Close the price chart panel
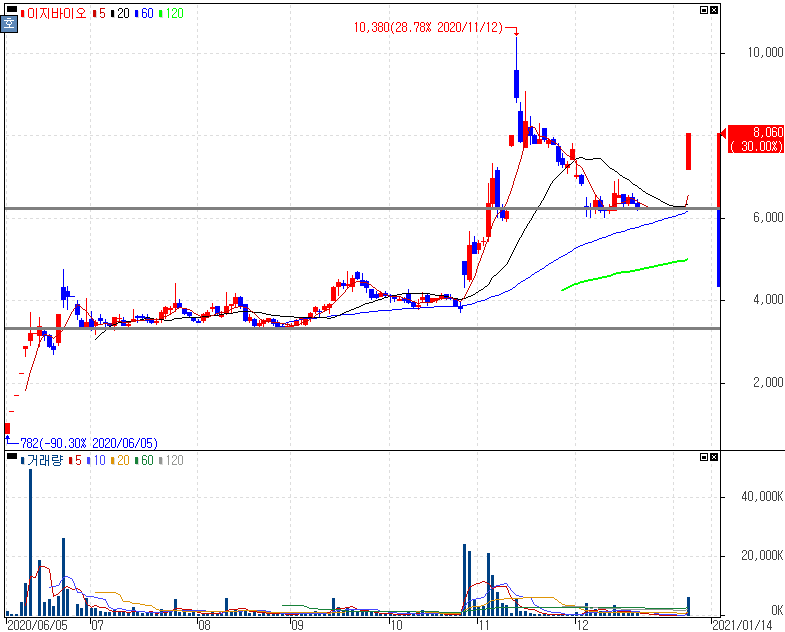Image resolution: width=785 pixels, height=632 pixels. (714, 10)
